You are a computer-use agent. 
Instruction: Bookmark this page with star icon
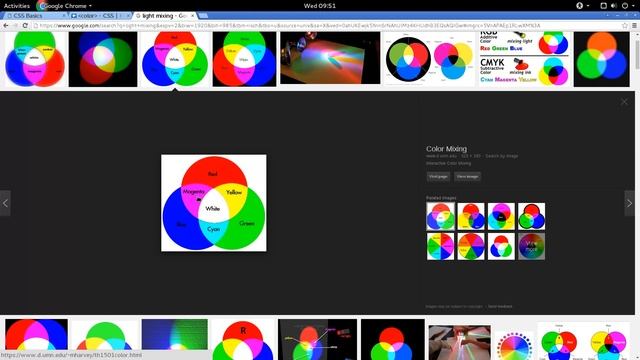point(624,25)
